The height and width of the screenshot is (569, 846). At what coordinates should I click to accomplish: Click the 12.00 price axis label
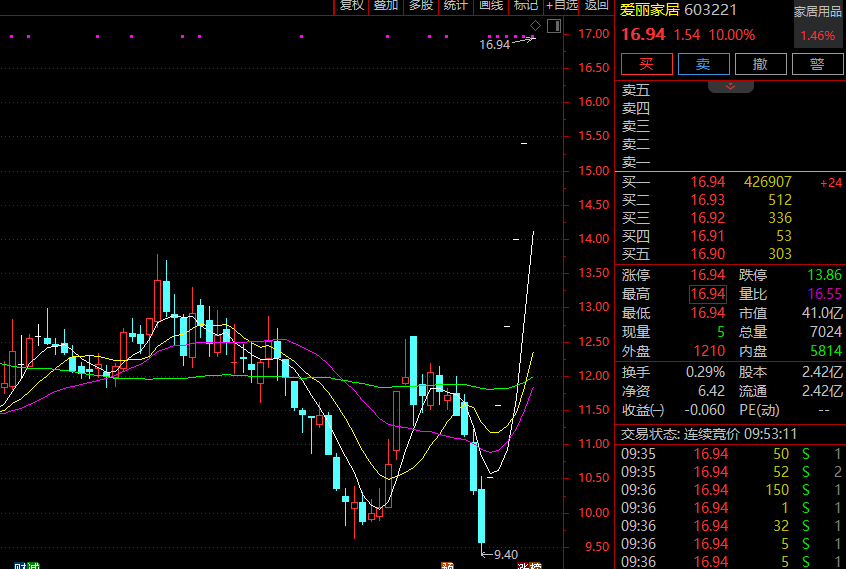click(x=593, y=376)
